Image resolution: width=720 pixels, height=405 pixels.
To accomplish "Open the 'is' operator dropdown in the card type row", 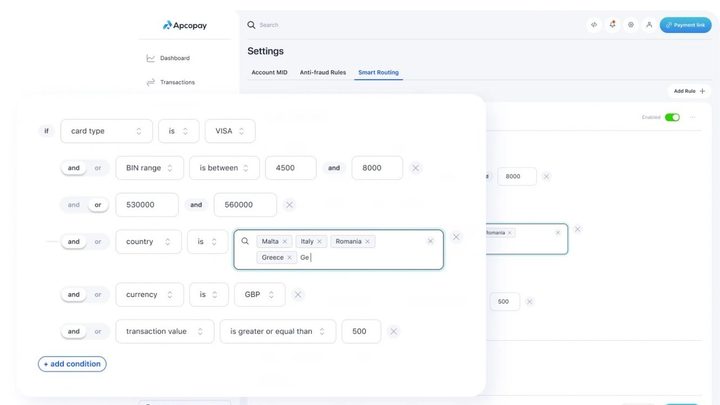I will pos(179,131).
